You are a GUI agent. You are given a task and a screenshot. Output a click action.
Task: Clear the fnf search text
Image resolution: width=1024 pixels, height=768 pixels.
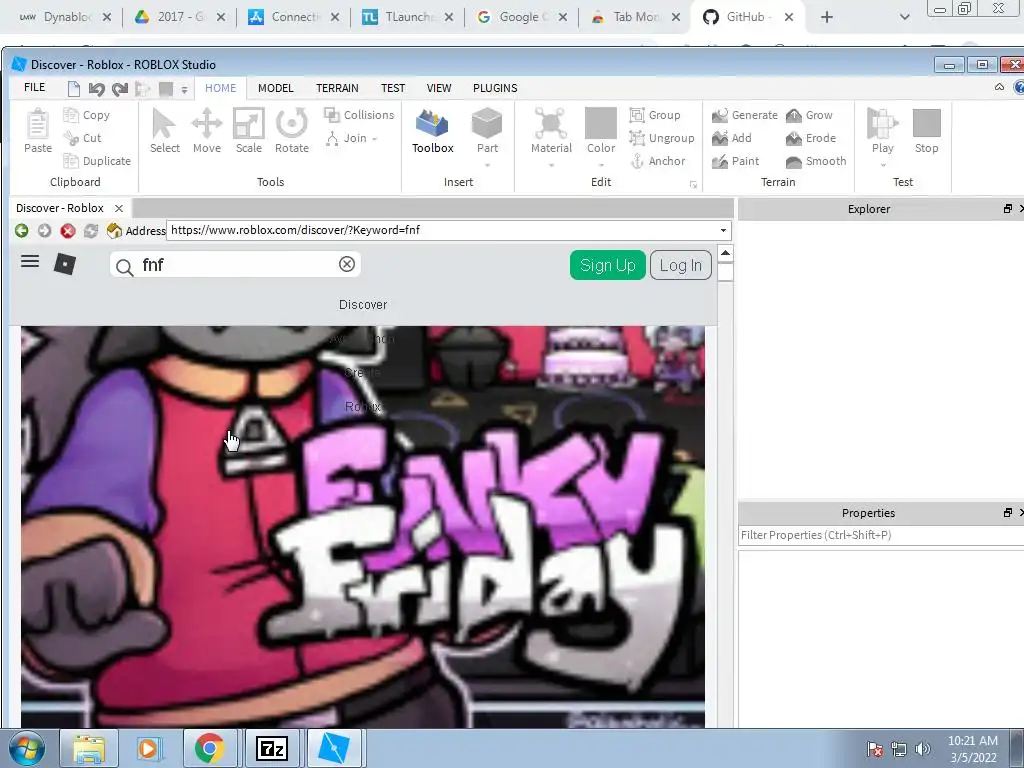point(347,264)
